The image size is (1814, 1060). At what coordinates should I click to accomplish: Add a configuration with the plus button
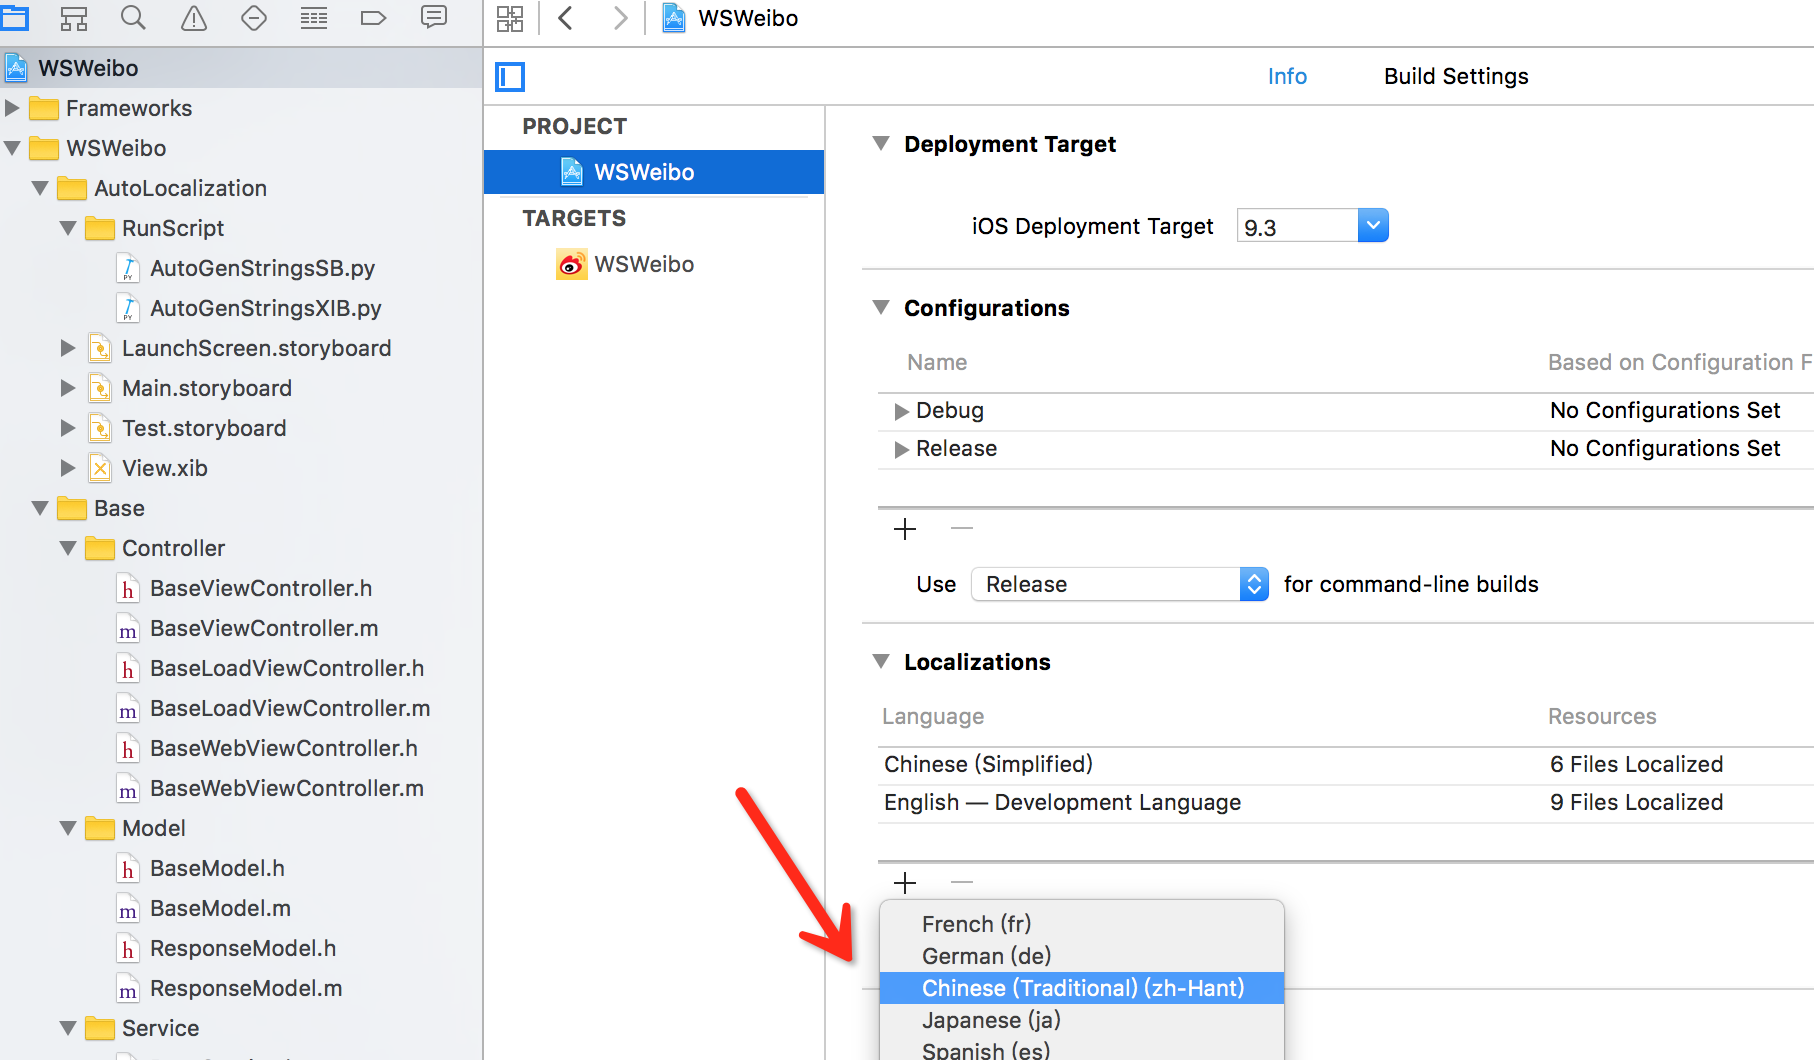point(905,528)
